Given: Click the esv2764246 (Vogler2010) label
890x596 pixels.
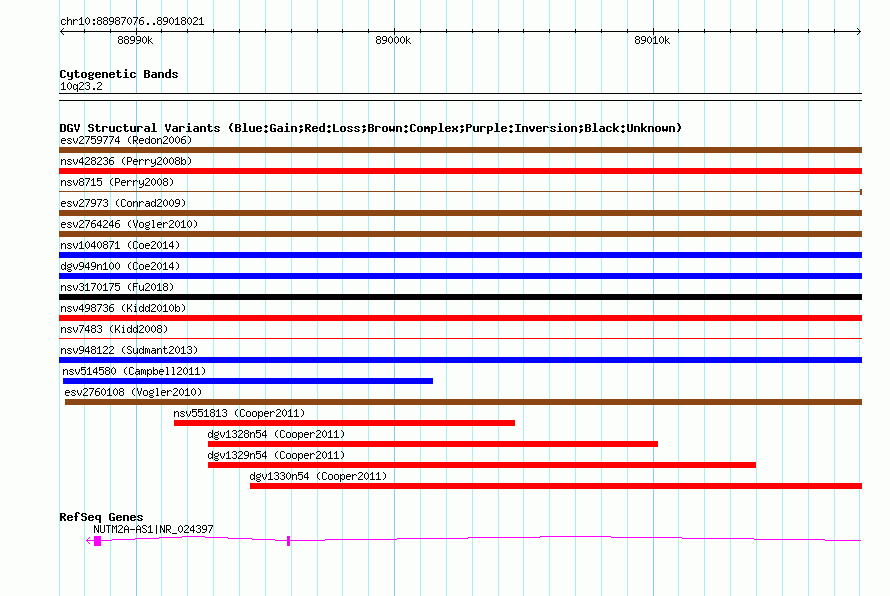Looking at the screenshot, I should click(x=129, y=224).
